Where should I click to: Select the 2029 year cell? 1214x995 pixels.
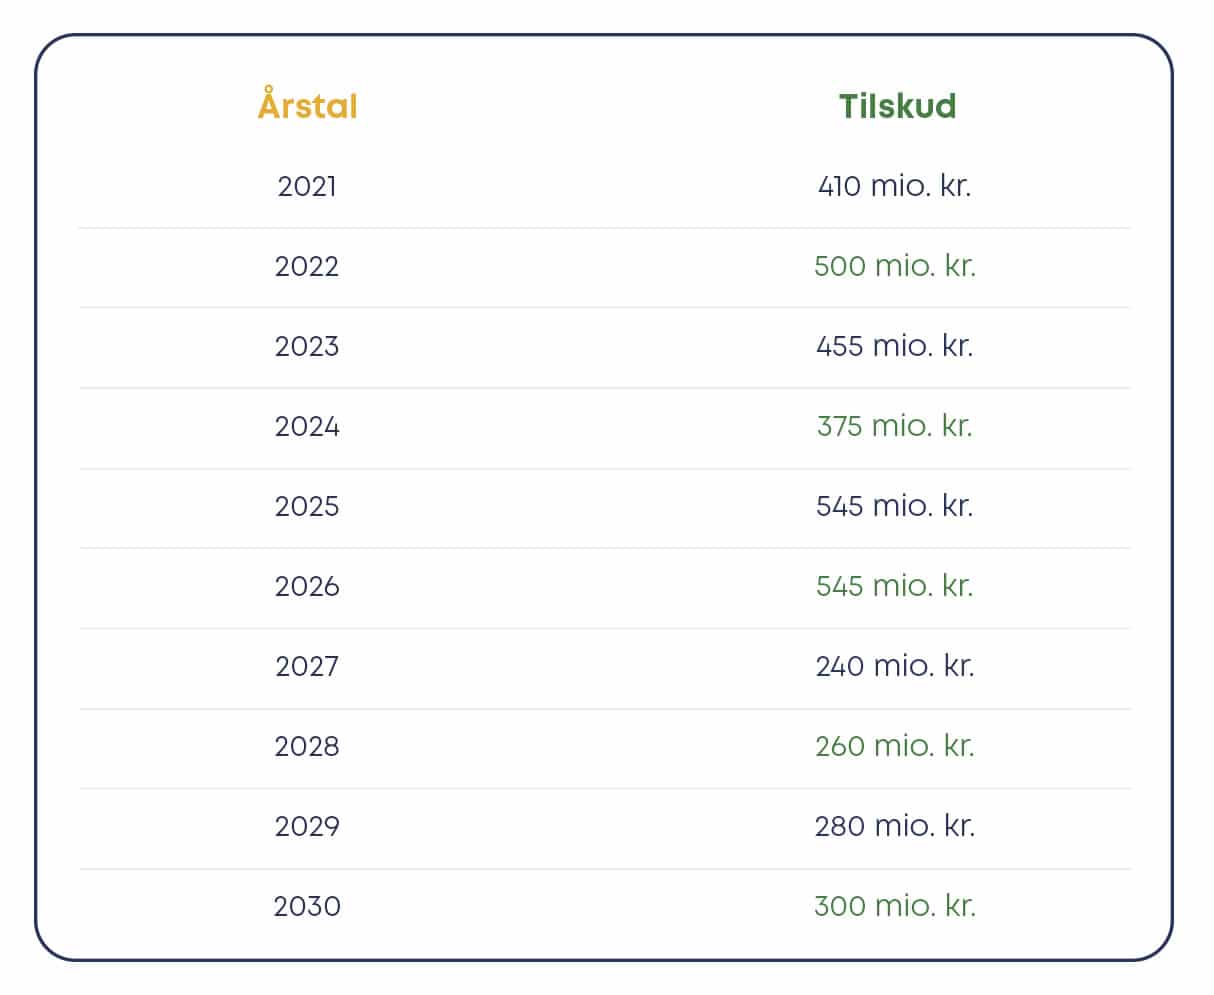coord(307,826)
